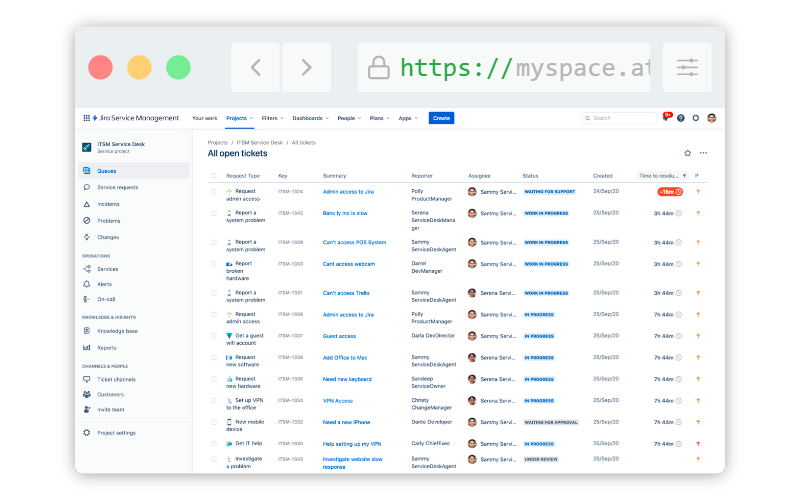
Task: Open the Cant access webcam ticket link
Action: pos(348,264)
